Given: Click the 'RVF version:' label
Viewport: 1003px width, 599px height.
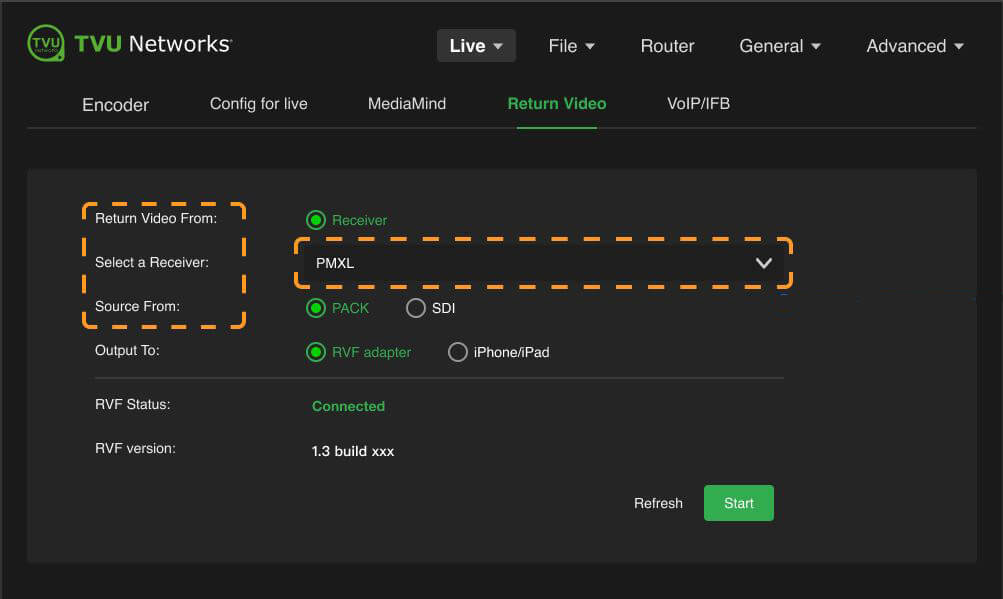Looking at the screenshot, I should 135,449.
